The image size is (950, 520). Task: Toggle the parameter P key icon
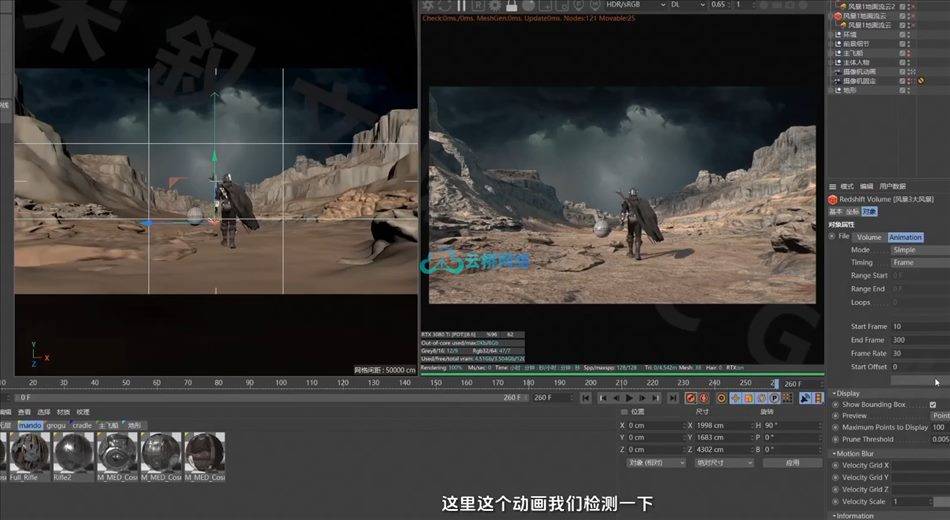click(774, 398)
